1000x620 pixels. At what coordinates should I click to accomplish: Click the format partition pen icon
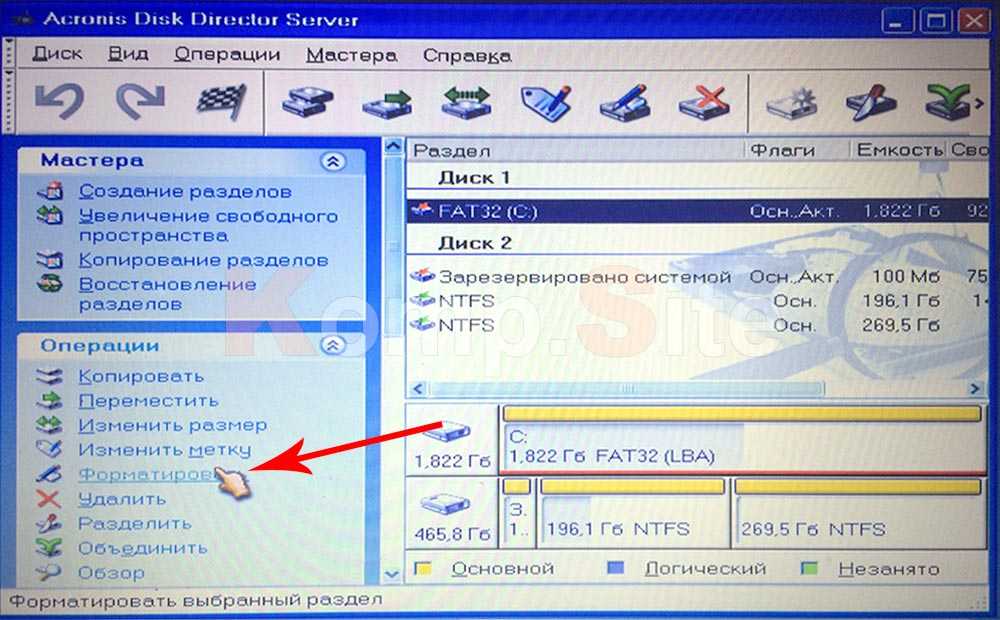626,102
